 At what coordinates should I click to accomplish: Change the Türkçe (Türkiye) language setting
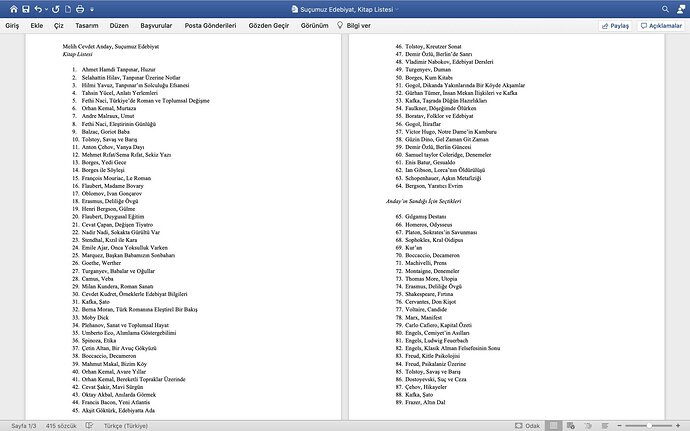pos(126,426)
